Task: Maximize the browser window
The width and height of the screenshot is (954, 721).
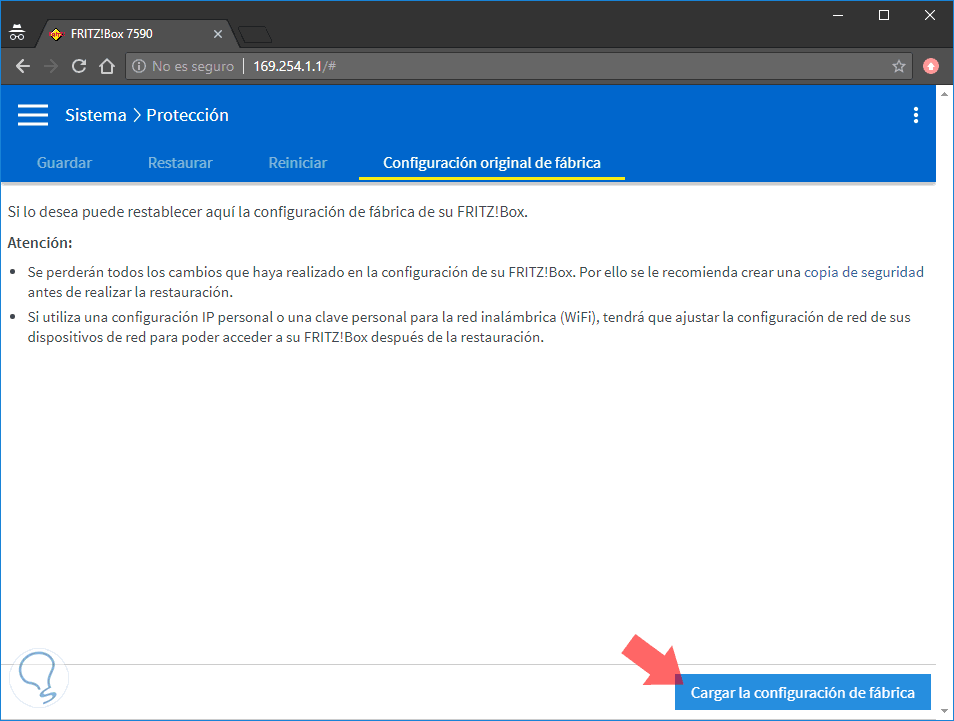Action: pos(884,15)
